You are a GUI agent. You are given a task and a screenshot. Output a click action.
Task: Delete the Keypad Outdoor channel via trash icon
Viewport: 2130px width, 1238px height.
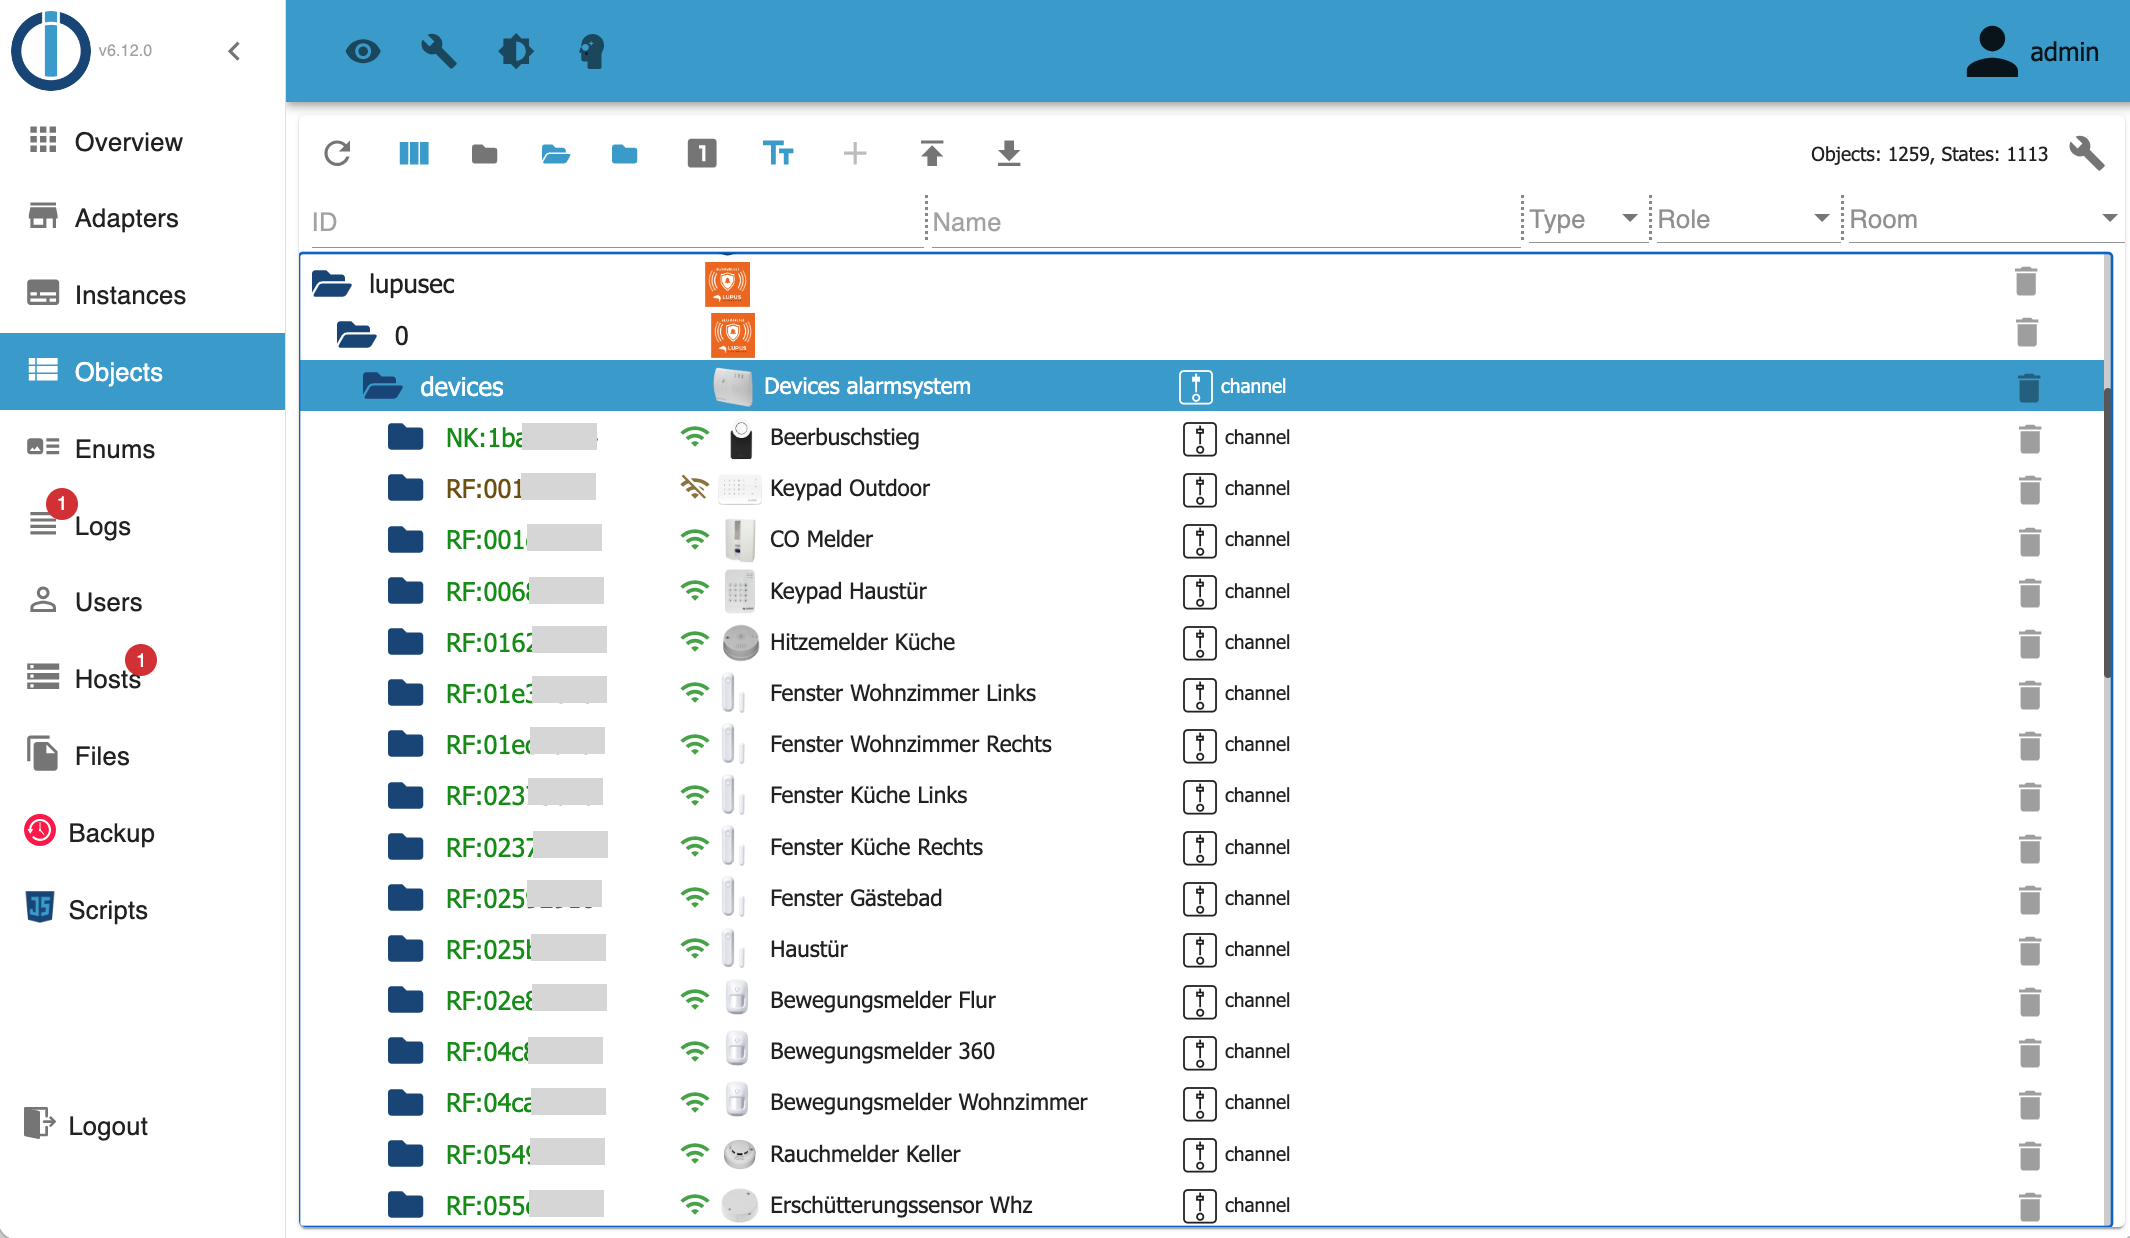(2029, 490)
